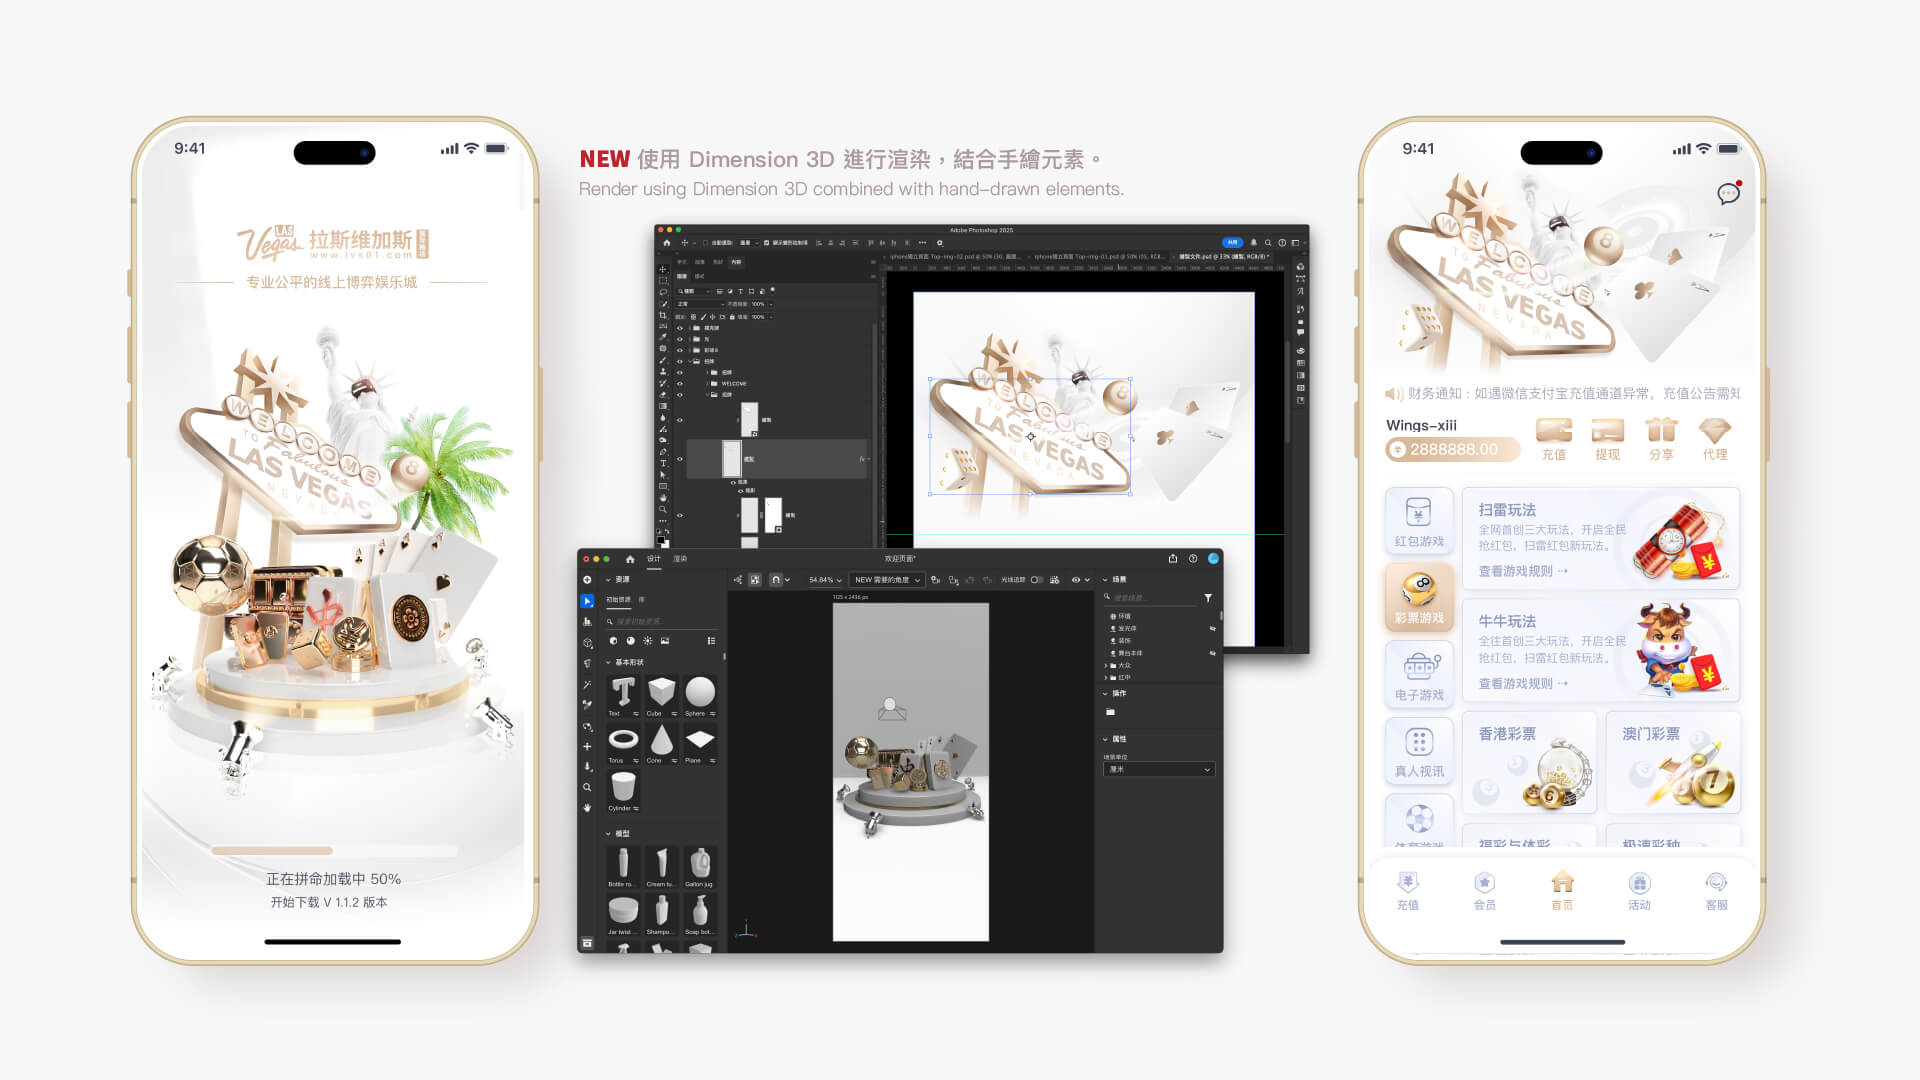1920x1080 pixels.
Task: Click the Dimension profile avatar
Action: pos(1213,558)
